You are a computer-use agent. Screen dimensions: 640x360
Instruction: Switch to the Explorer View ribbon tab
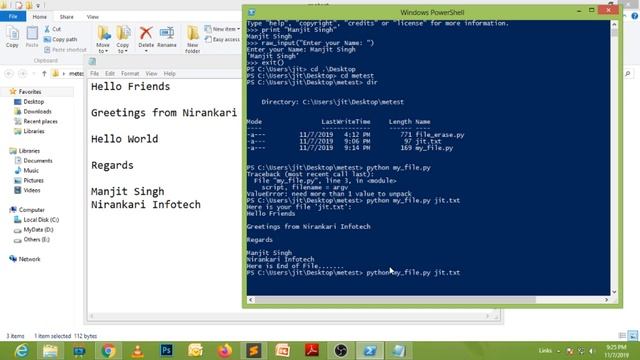(93, 17)
